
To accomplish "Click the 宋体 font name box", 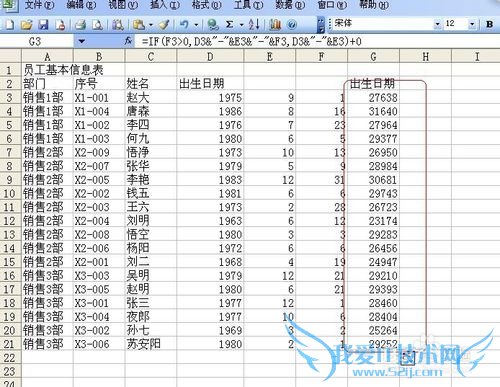I will point(383,23).
